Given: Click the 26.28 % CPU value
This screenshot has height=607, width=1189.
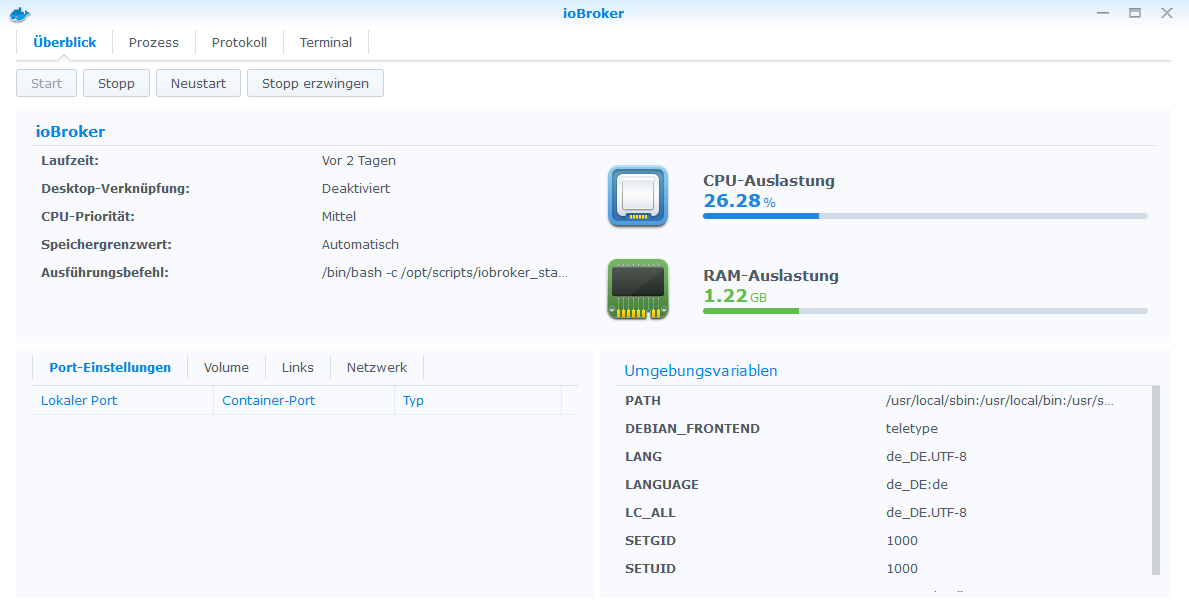Looking at the screenshot, I should 739,201.
